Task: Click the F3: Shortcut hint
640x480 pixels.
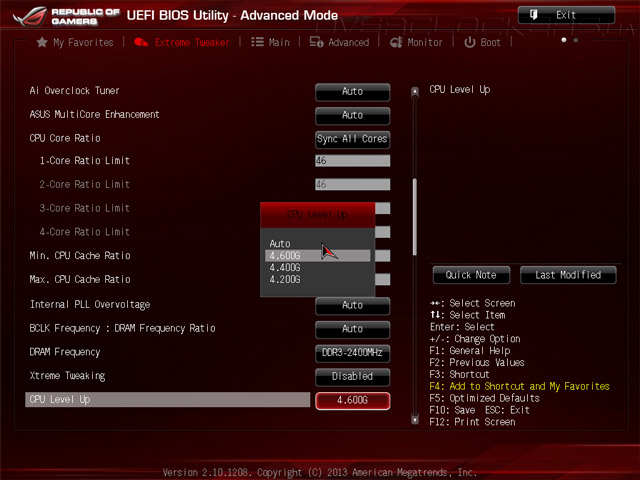Action: pyautogui.click(x=459, y=374)
